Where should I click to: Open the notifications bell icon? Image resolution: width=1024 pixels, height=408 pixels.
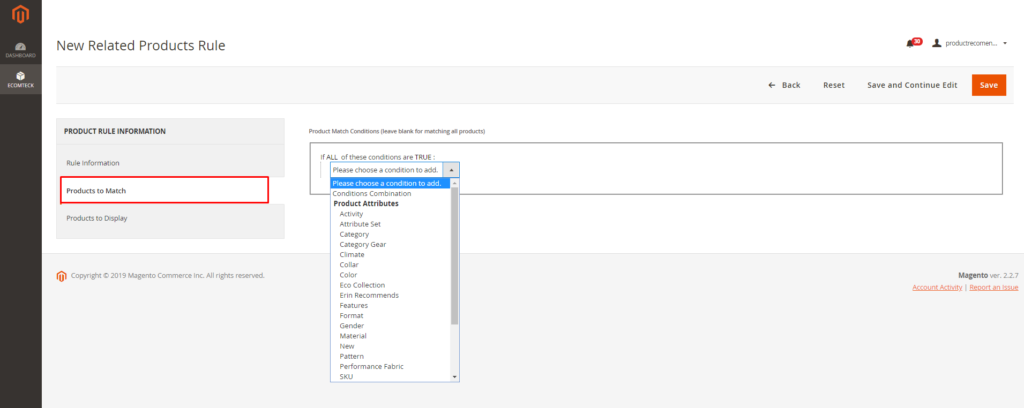(x=910, y=43)
